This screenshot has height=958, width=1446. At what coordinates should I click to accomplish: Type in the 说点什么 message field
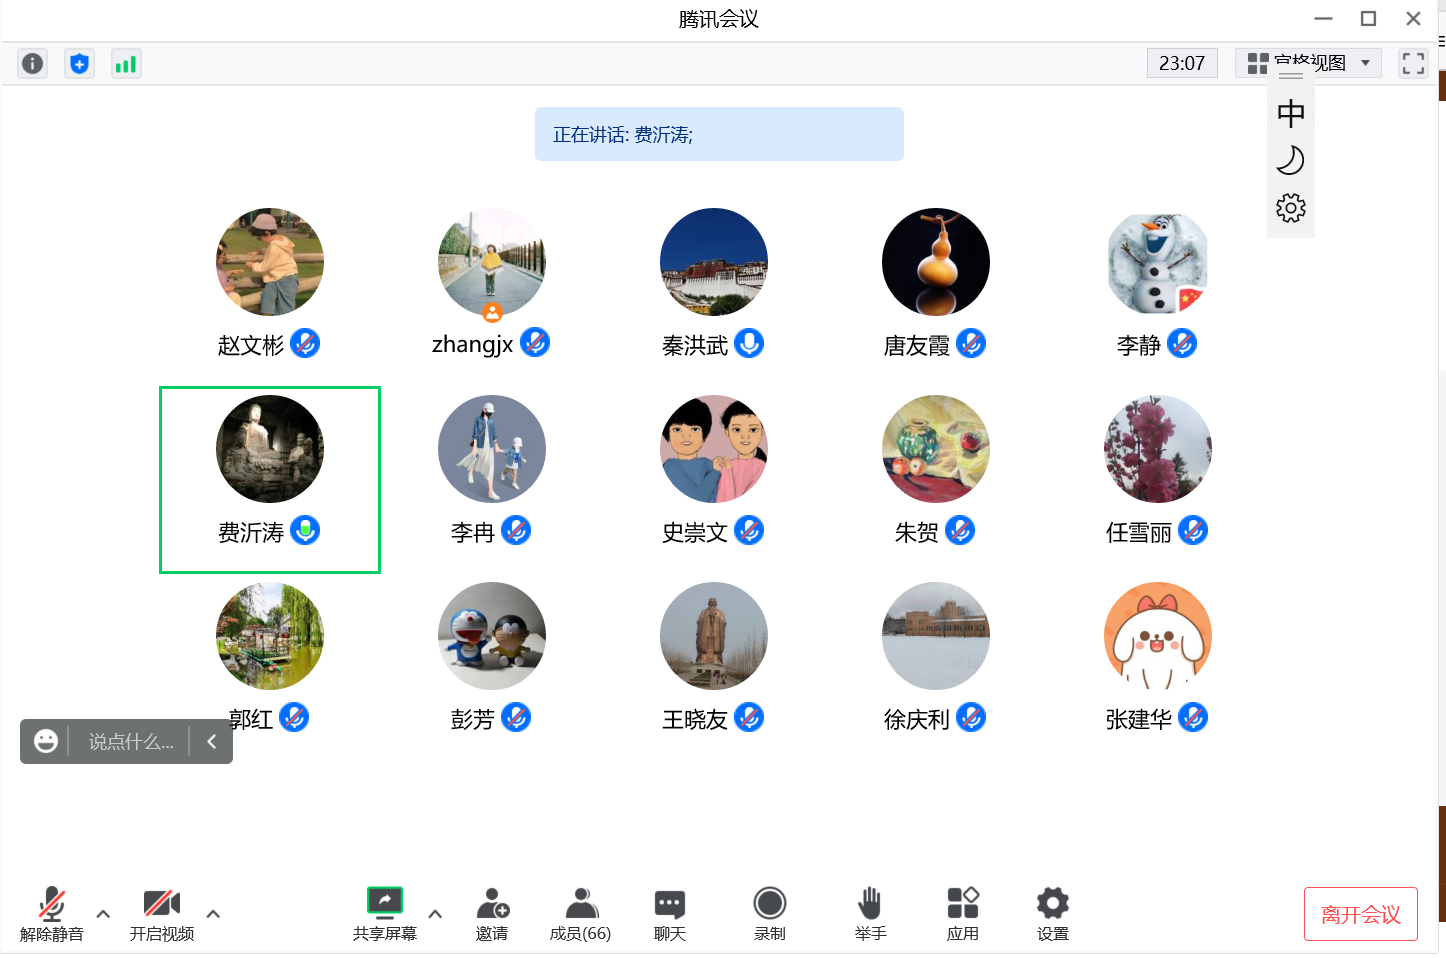click(x=130, y=741)
